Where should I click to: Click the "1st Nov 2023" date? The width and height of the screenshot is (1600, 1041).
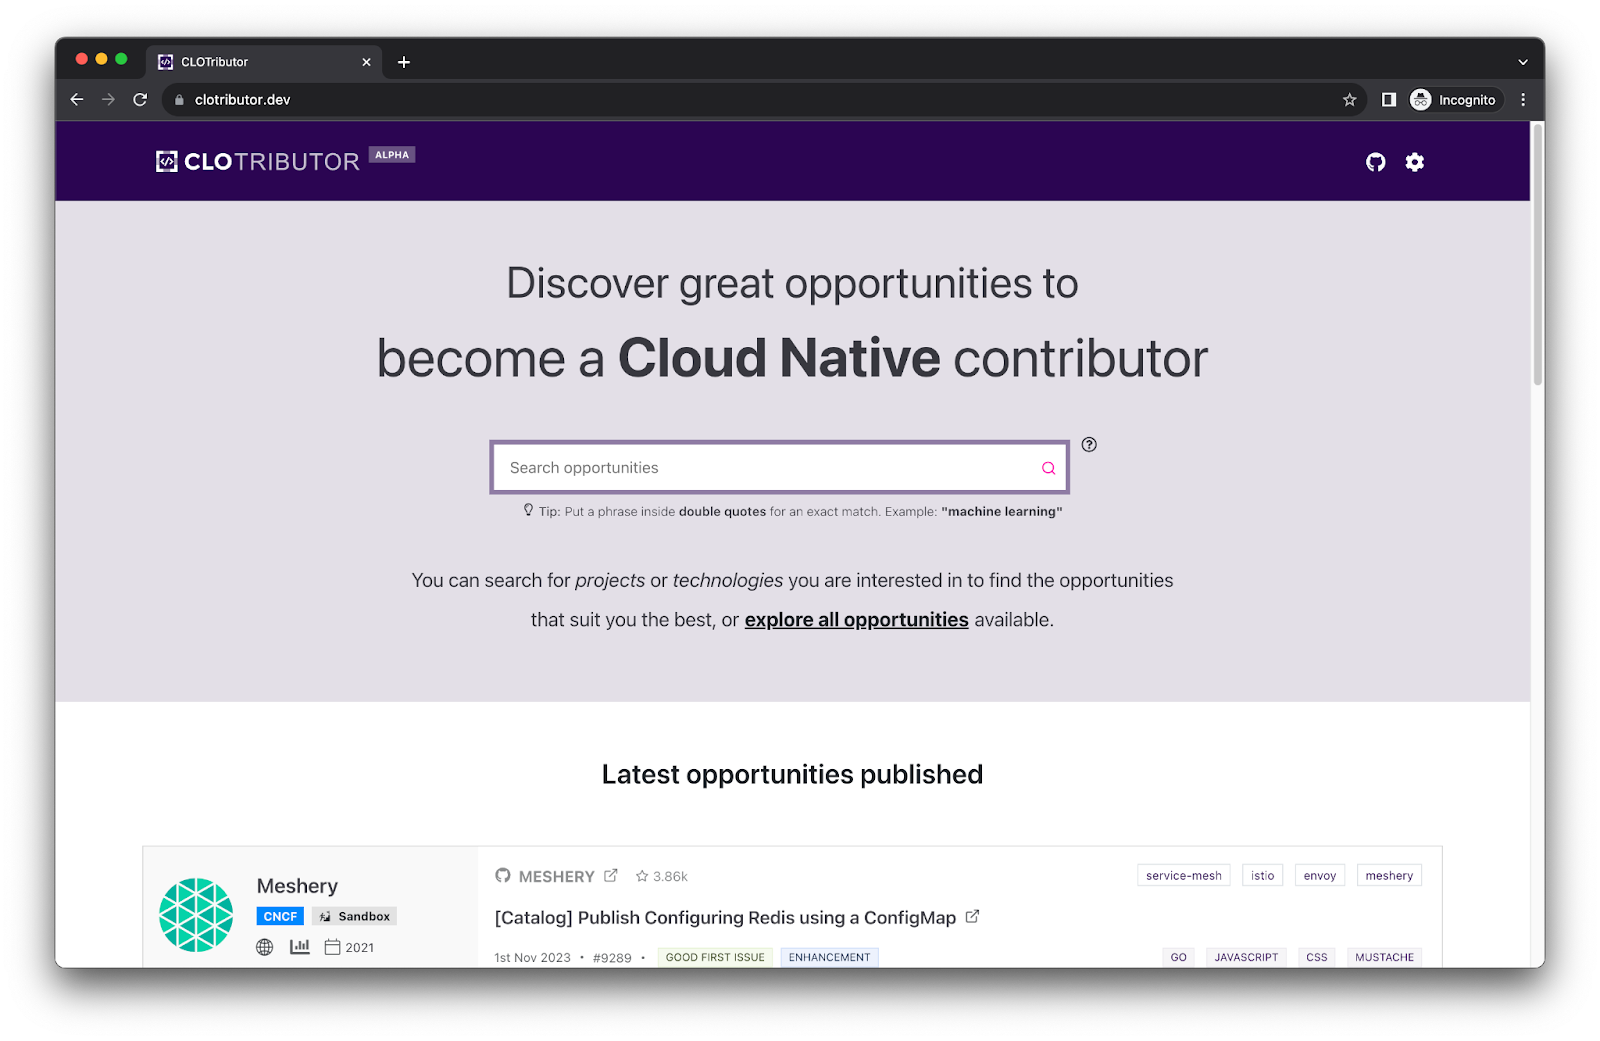click(x=532, y=958)
